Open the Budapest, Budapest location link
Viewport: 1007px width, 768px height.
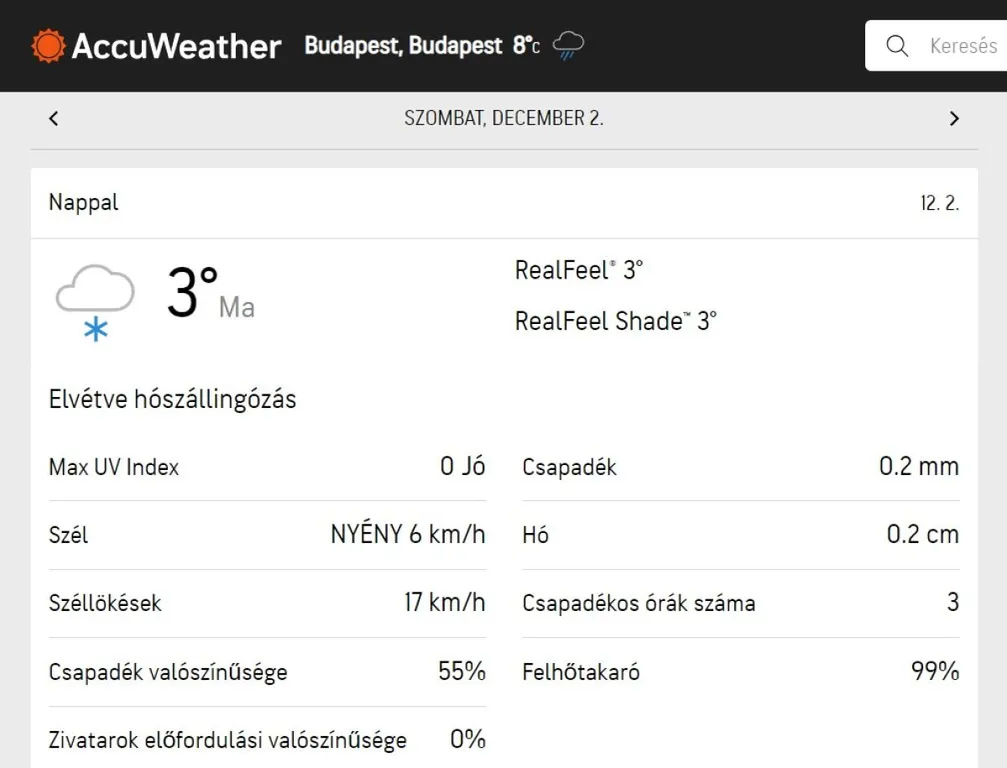[403, 46]
